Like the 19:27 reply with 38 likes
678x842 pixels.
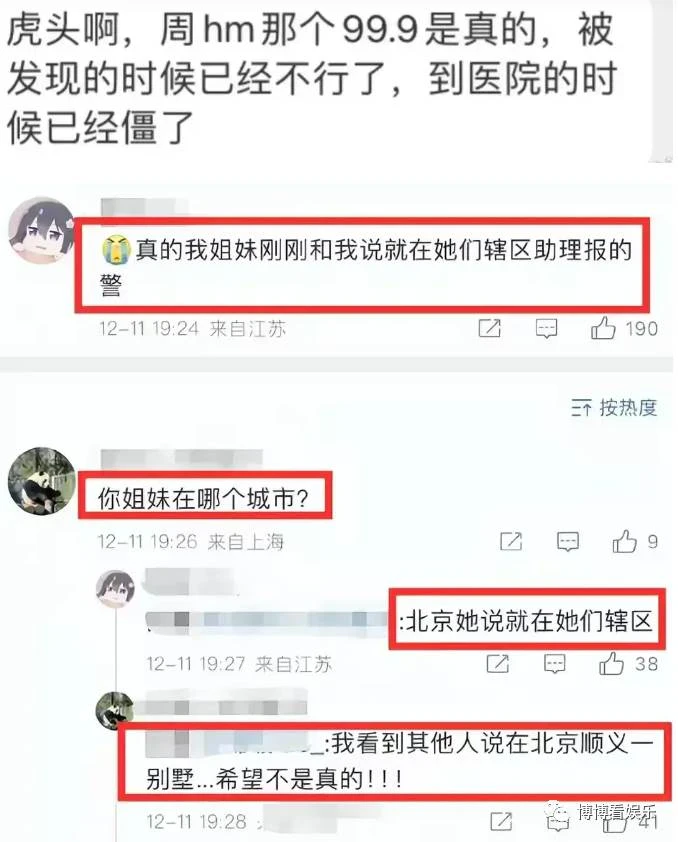tap(611, 664)
